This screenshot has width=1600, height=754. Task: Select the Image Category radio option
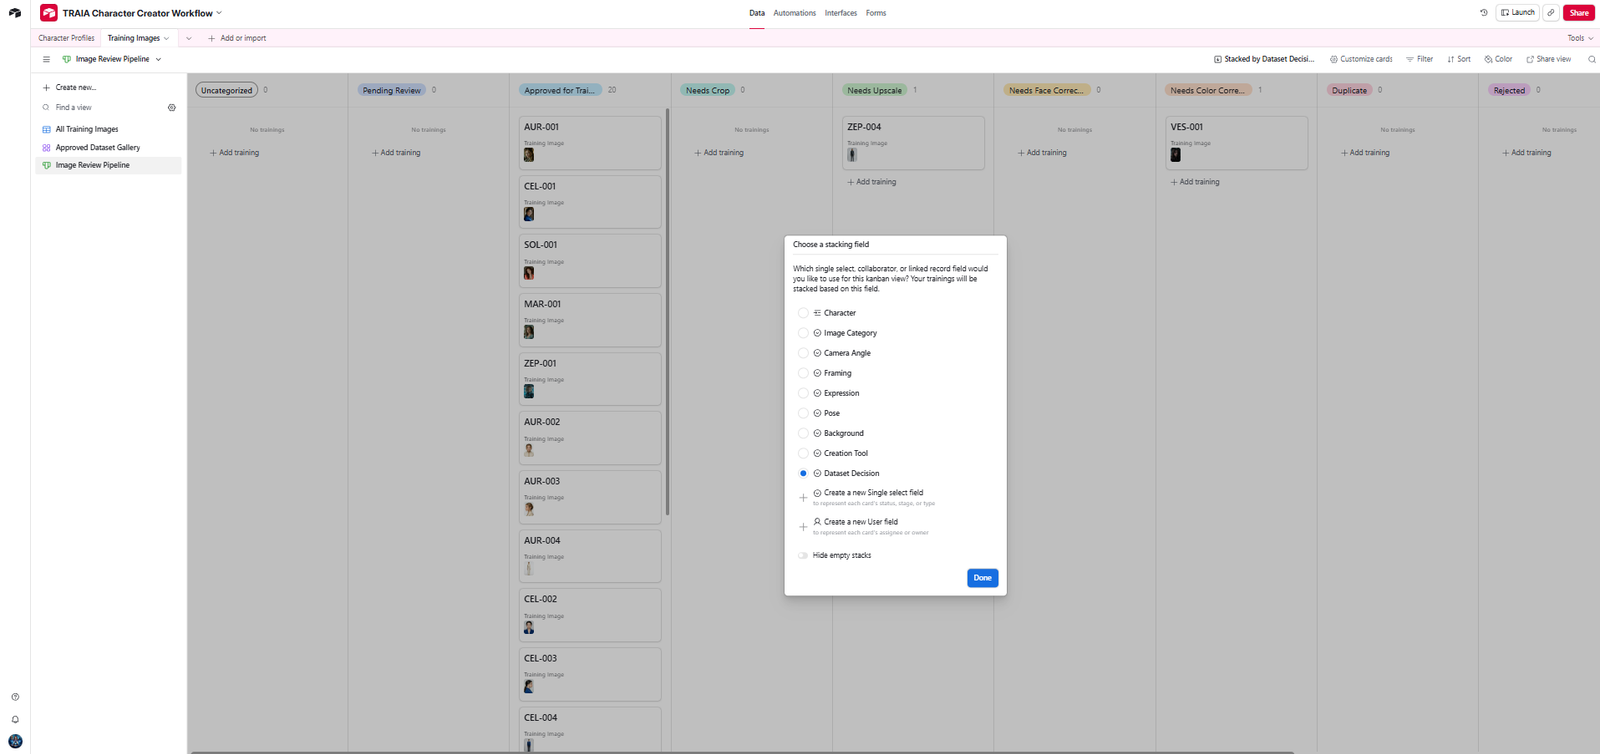pyautogui.click(x=803, y=333)
